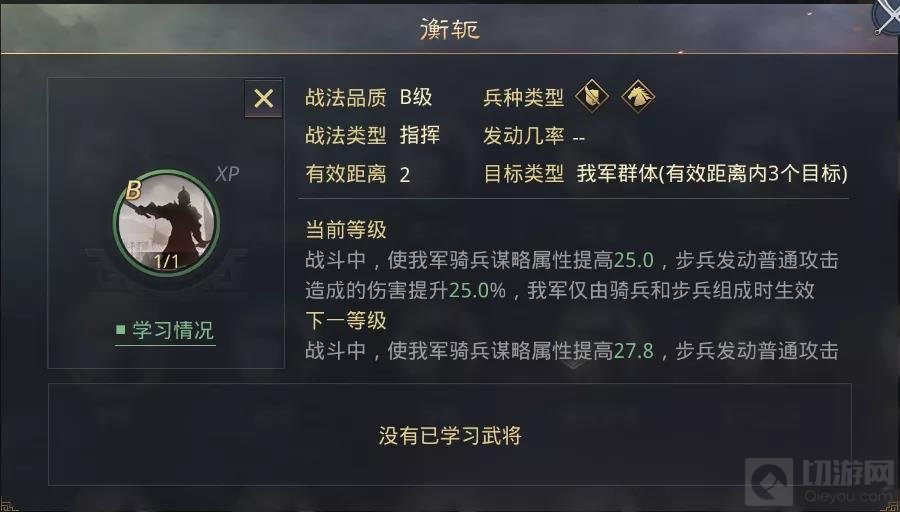Click the 衡轭 title header
Viewport: 900px width, 512px height.
pos(450,29)
